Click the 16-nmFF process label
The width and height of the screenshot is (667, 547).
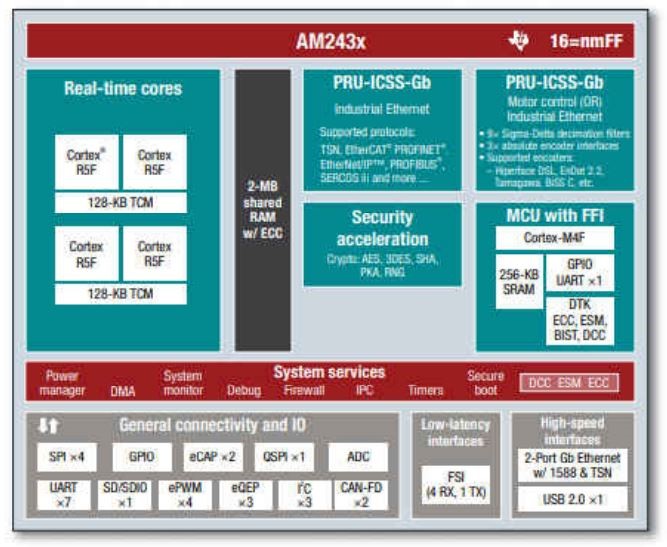coord(586,41)
